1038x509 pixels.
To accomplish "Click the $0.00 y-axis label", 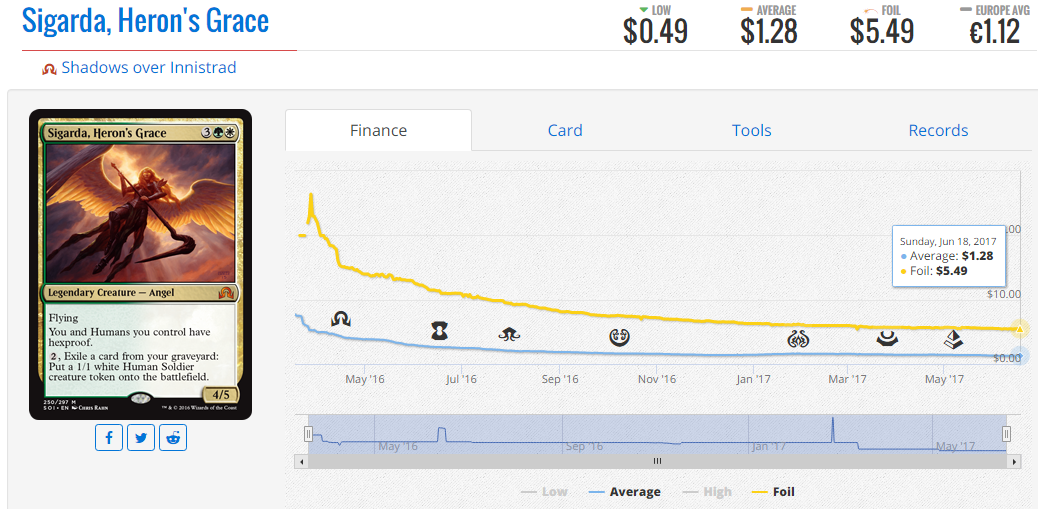I will [x=1008, y=358].
